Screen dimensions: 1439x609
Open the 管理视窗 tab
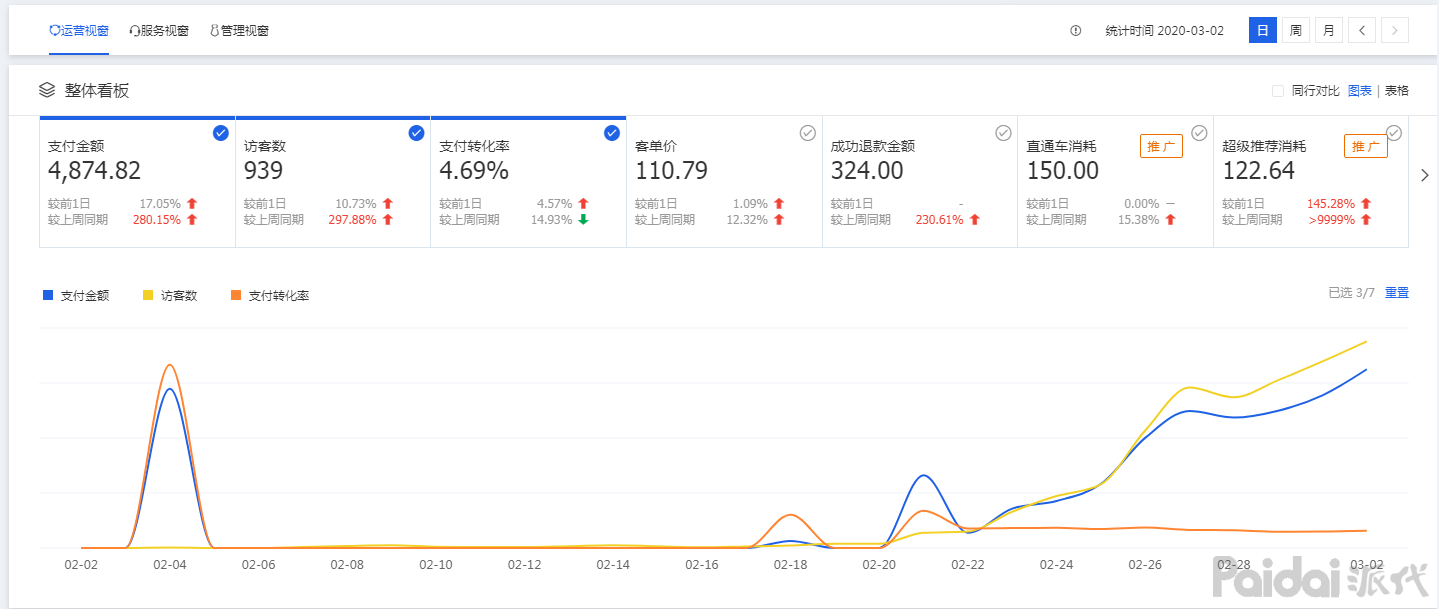pyautogui.click(x=239, y=31)
